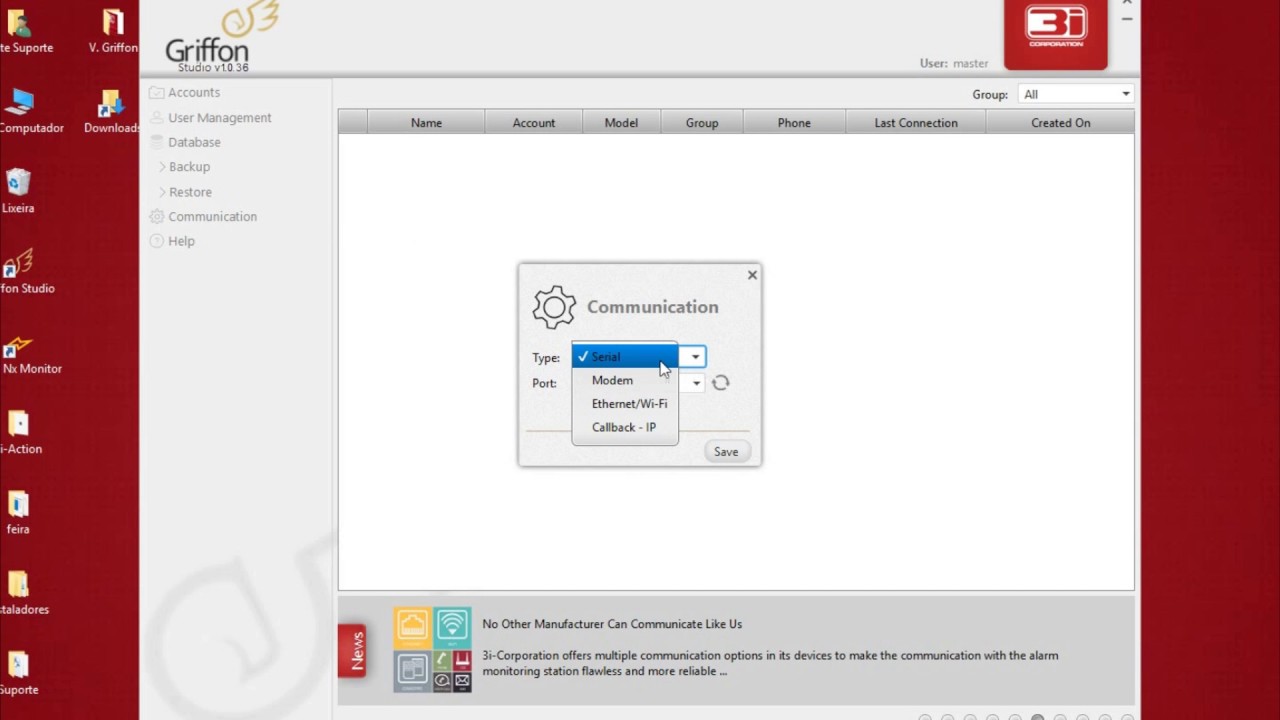Open the news communication icons thumbnail
The height and width of the screenshot is (720, 1280).
pyautogui.click(x=432, y=650)
